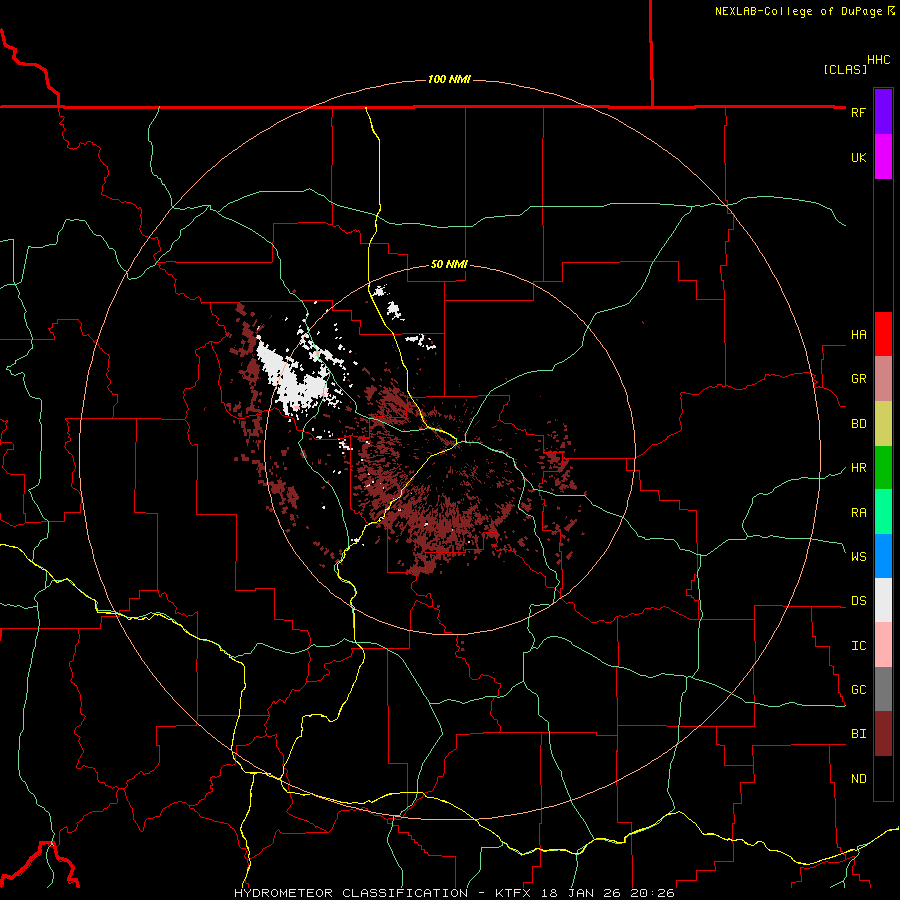Click the 'BI' legend label
Image resolution: width=900 pixels, height=900 pixels.
[x=858, y=734]
